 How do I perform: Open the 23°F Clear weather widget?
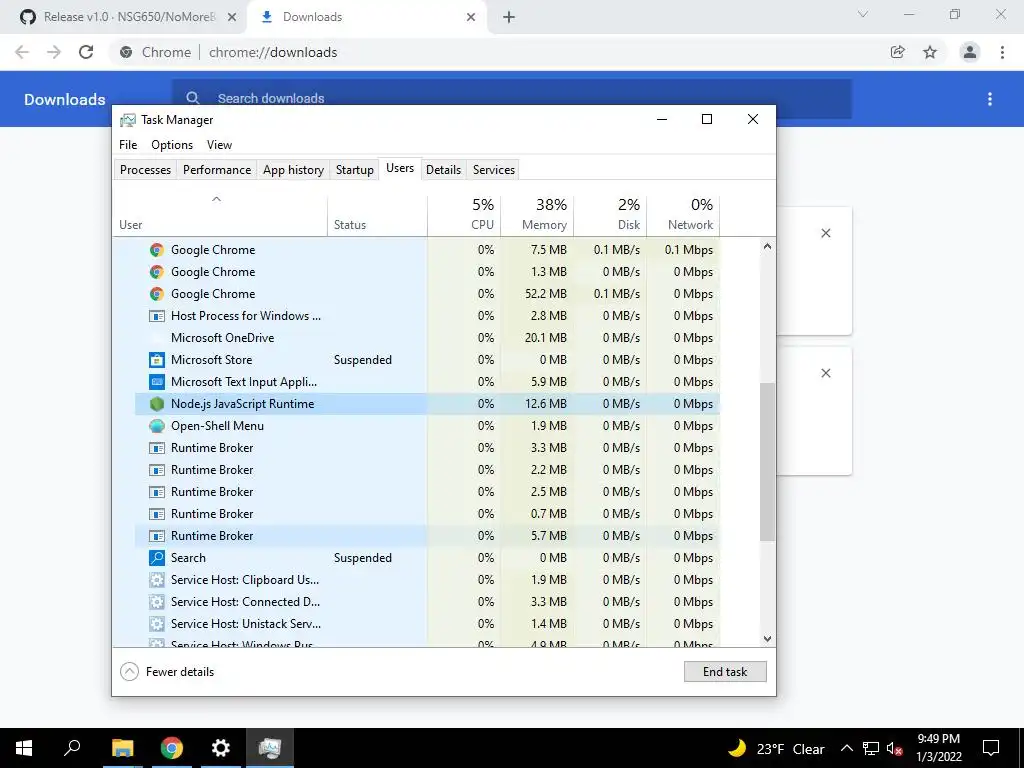point(776,748)
